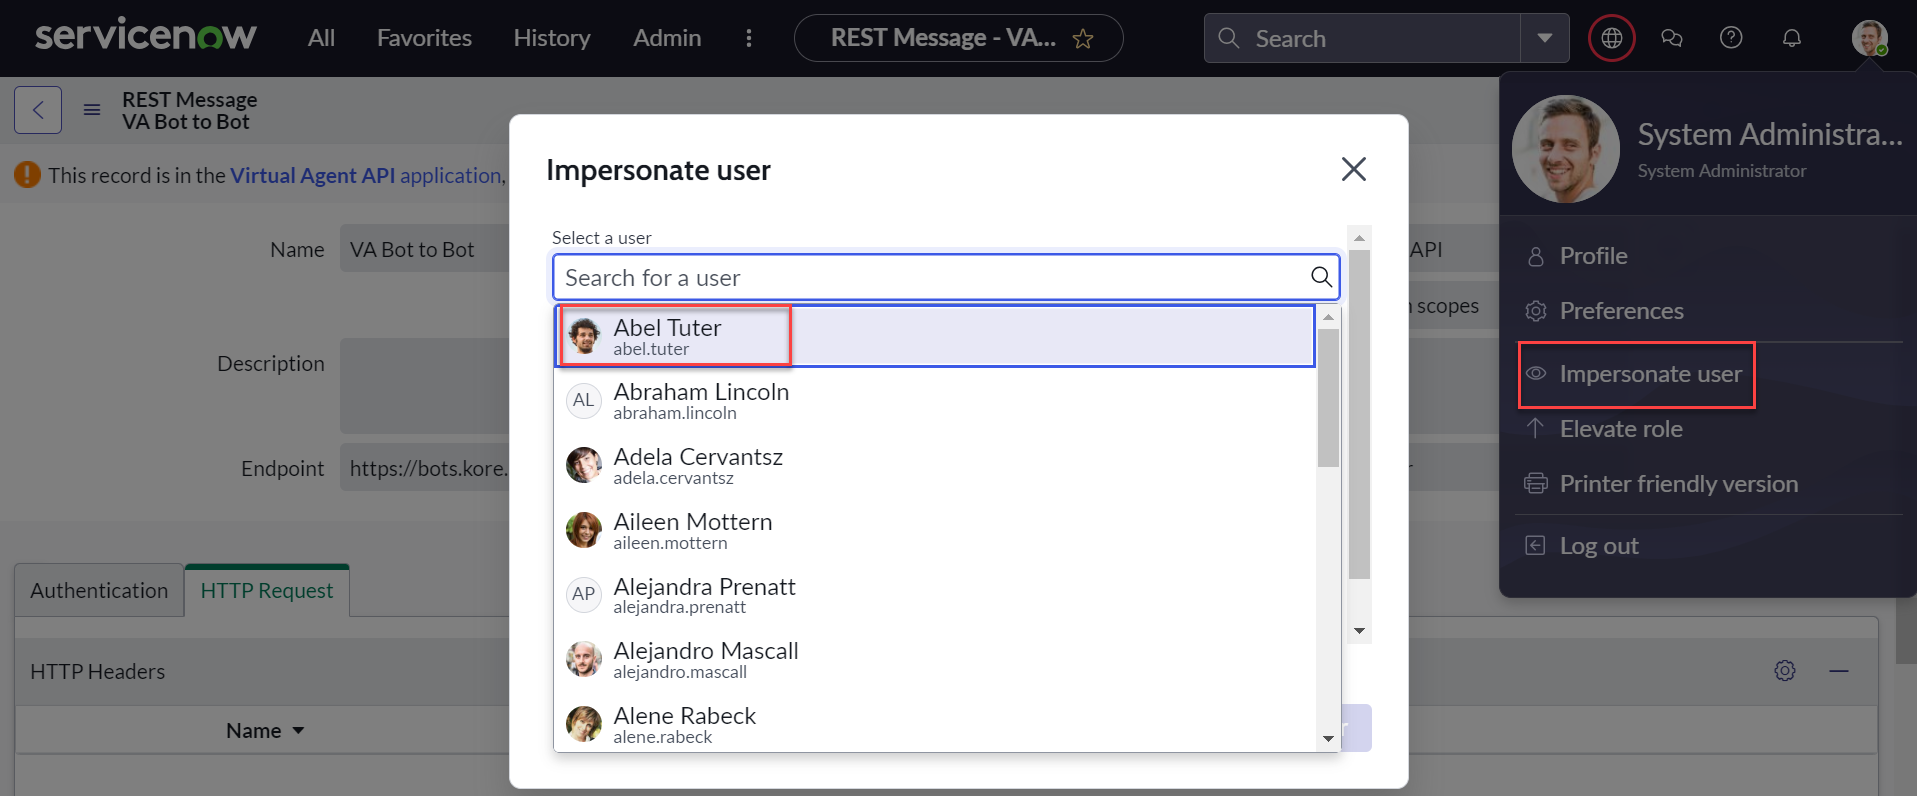Open the HTTP Headers gear settings
Viewport: 1917px width, 796px height.
click(x=1785, y=671)
